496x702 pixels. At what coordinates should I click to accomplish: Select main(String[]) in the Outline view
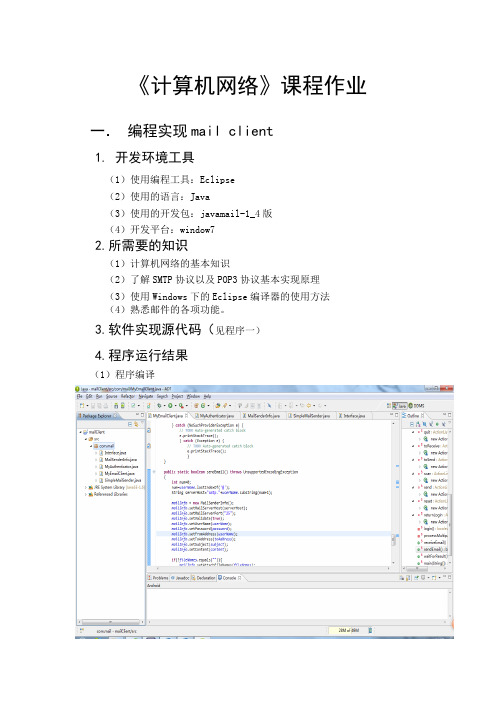tap(432, 563)
